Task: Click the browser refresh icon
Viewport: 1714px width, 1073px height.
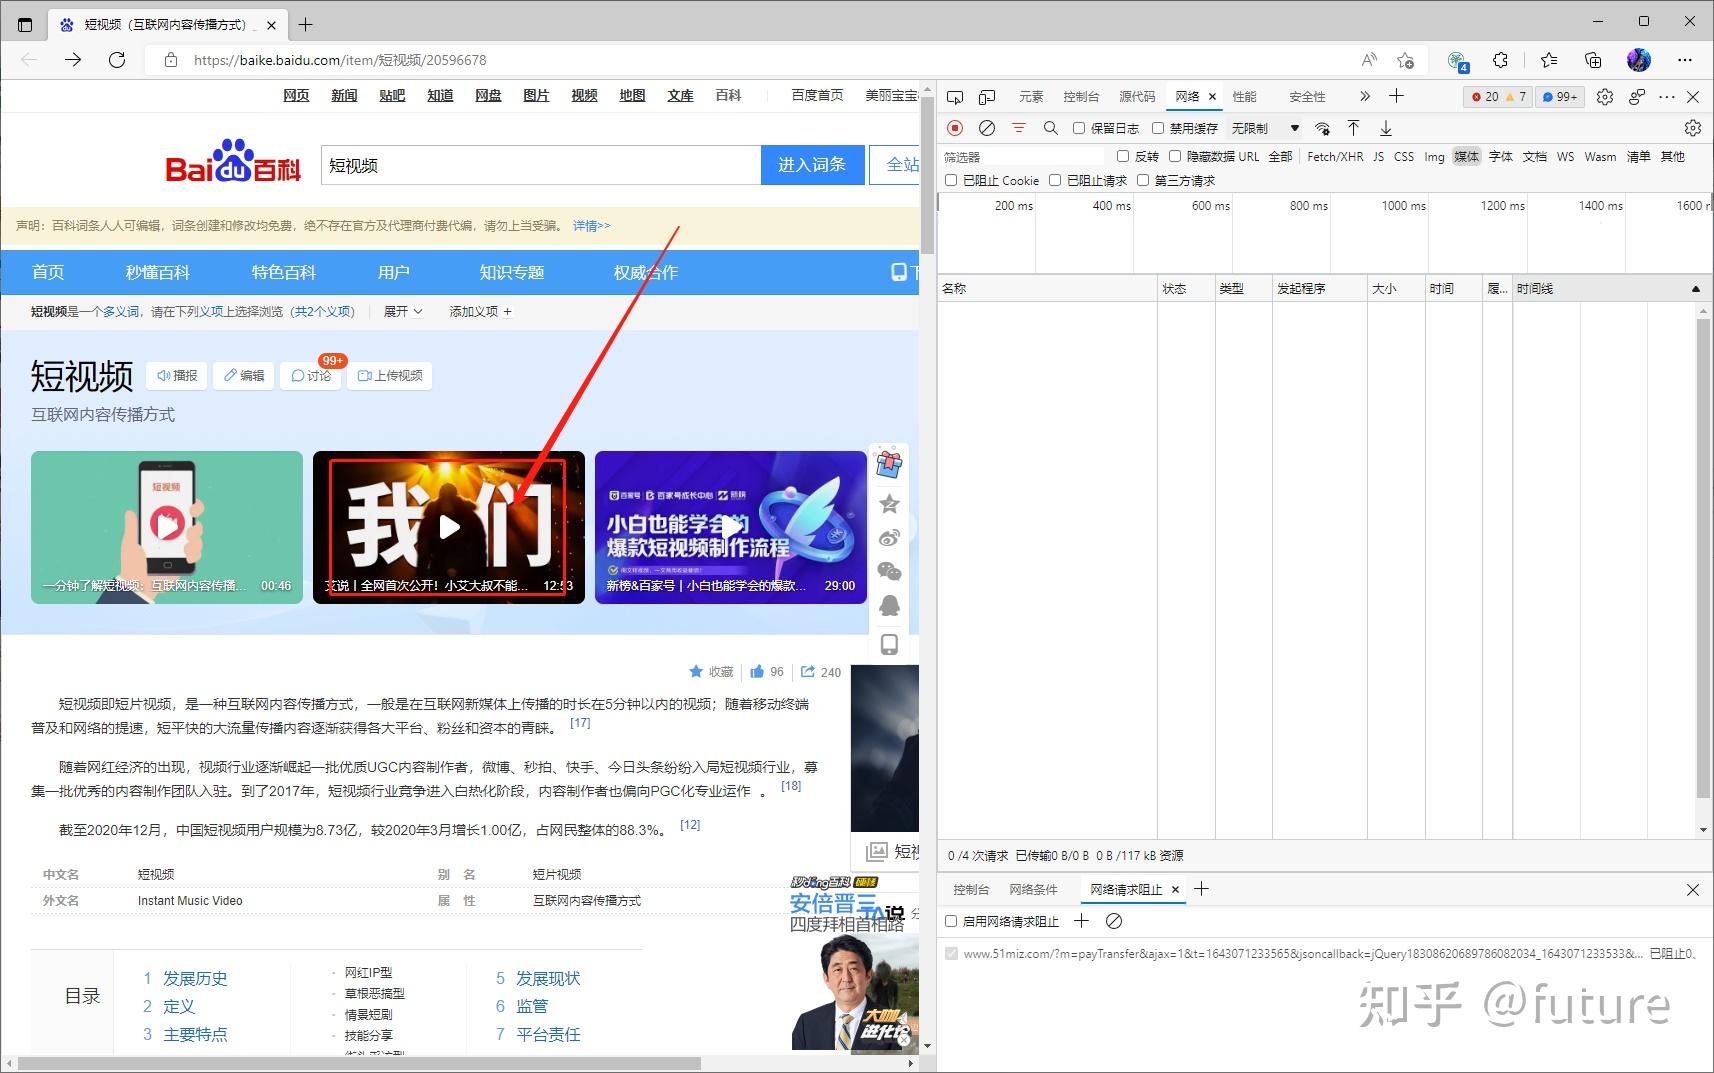Action: pos(117,60)
